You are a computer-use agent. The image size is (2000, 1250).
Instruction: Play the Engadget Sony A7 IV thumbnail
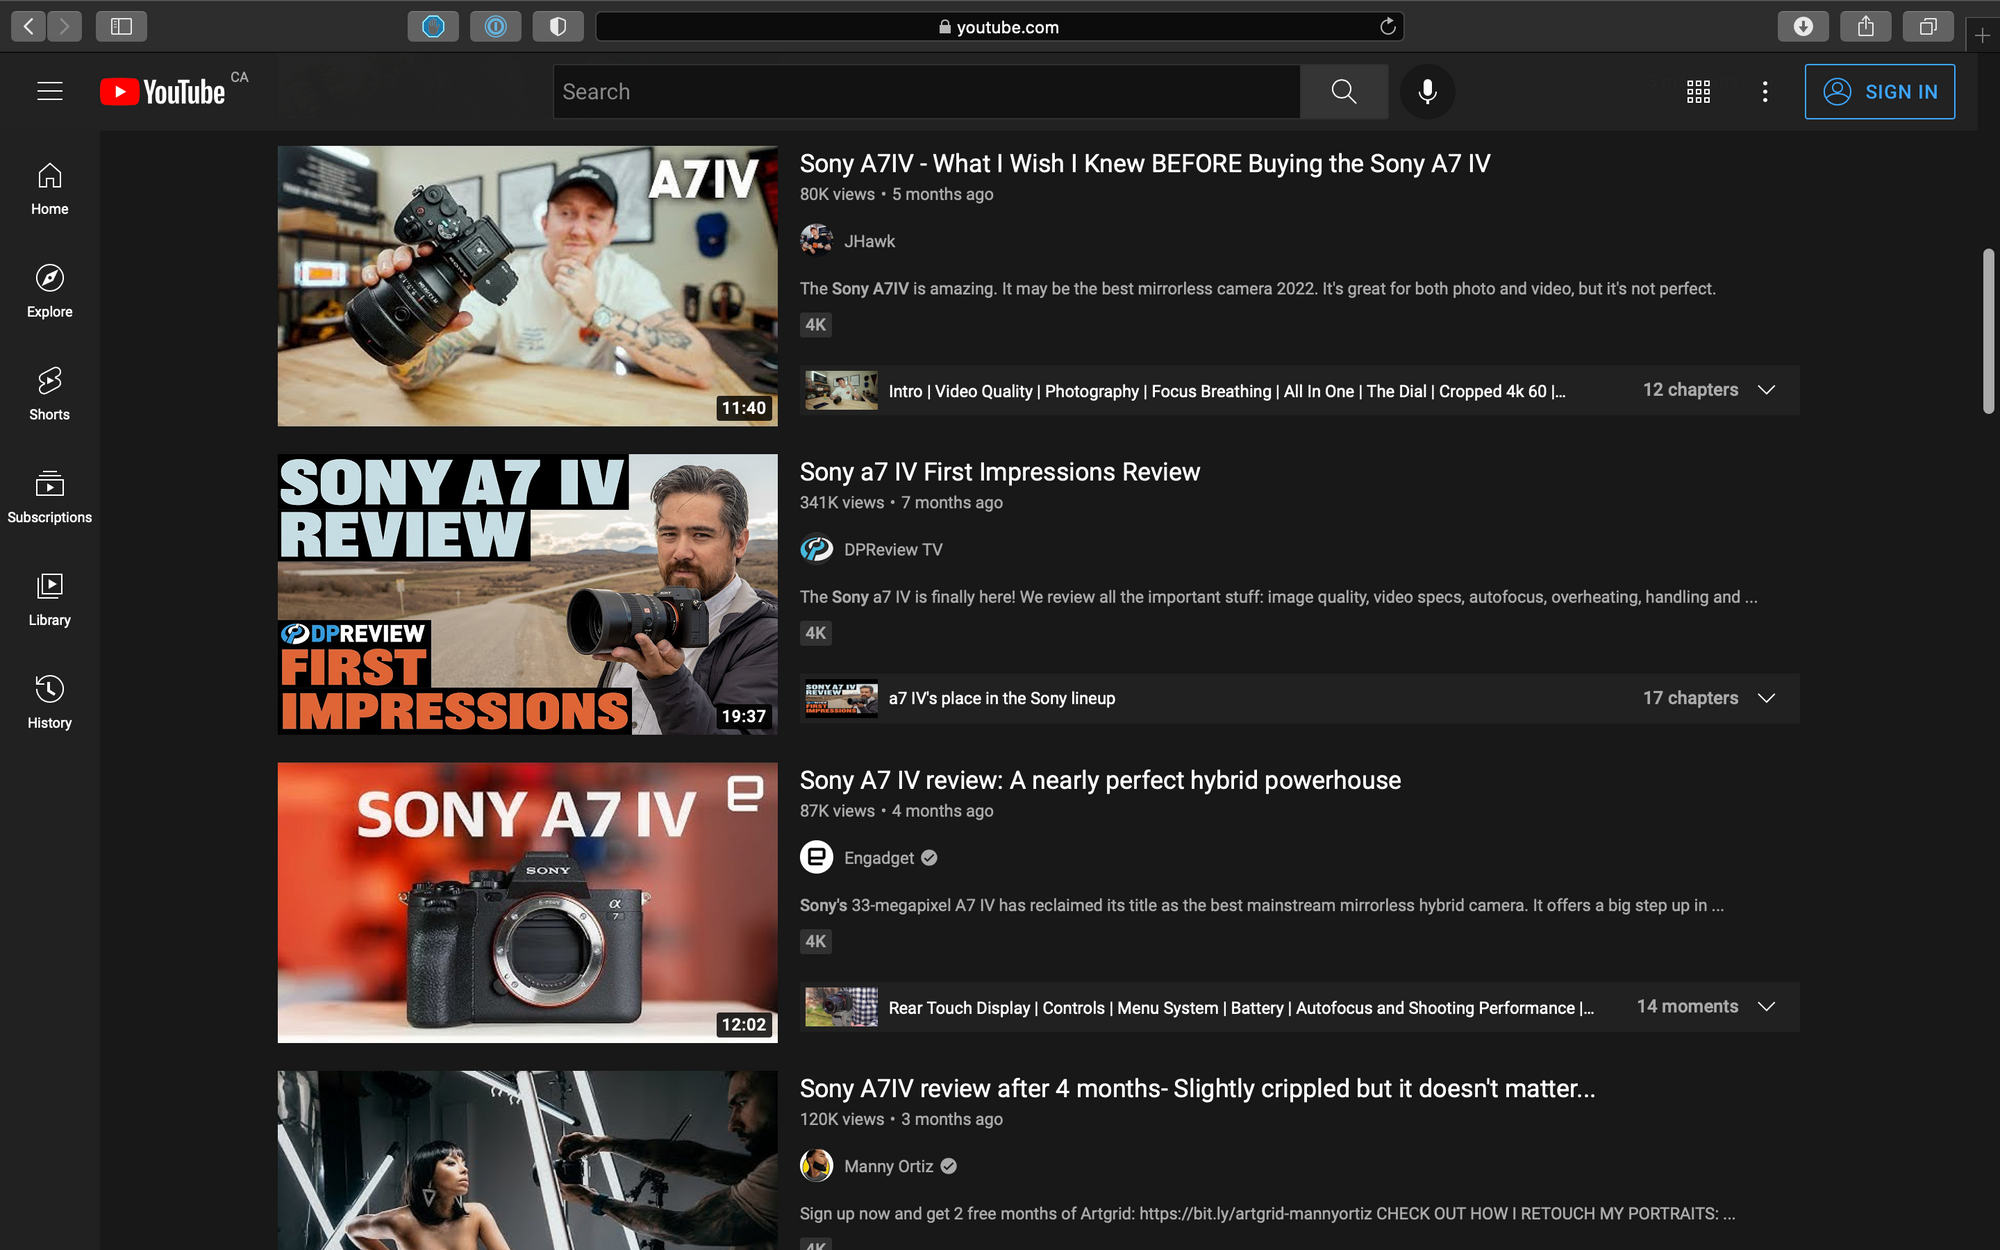527,902
